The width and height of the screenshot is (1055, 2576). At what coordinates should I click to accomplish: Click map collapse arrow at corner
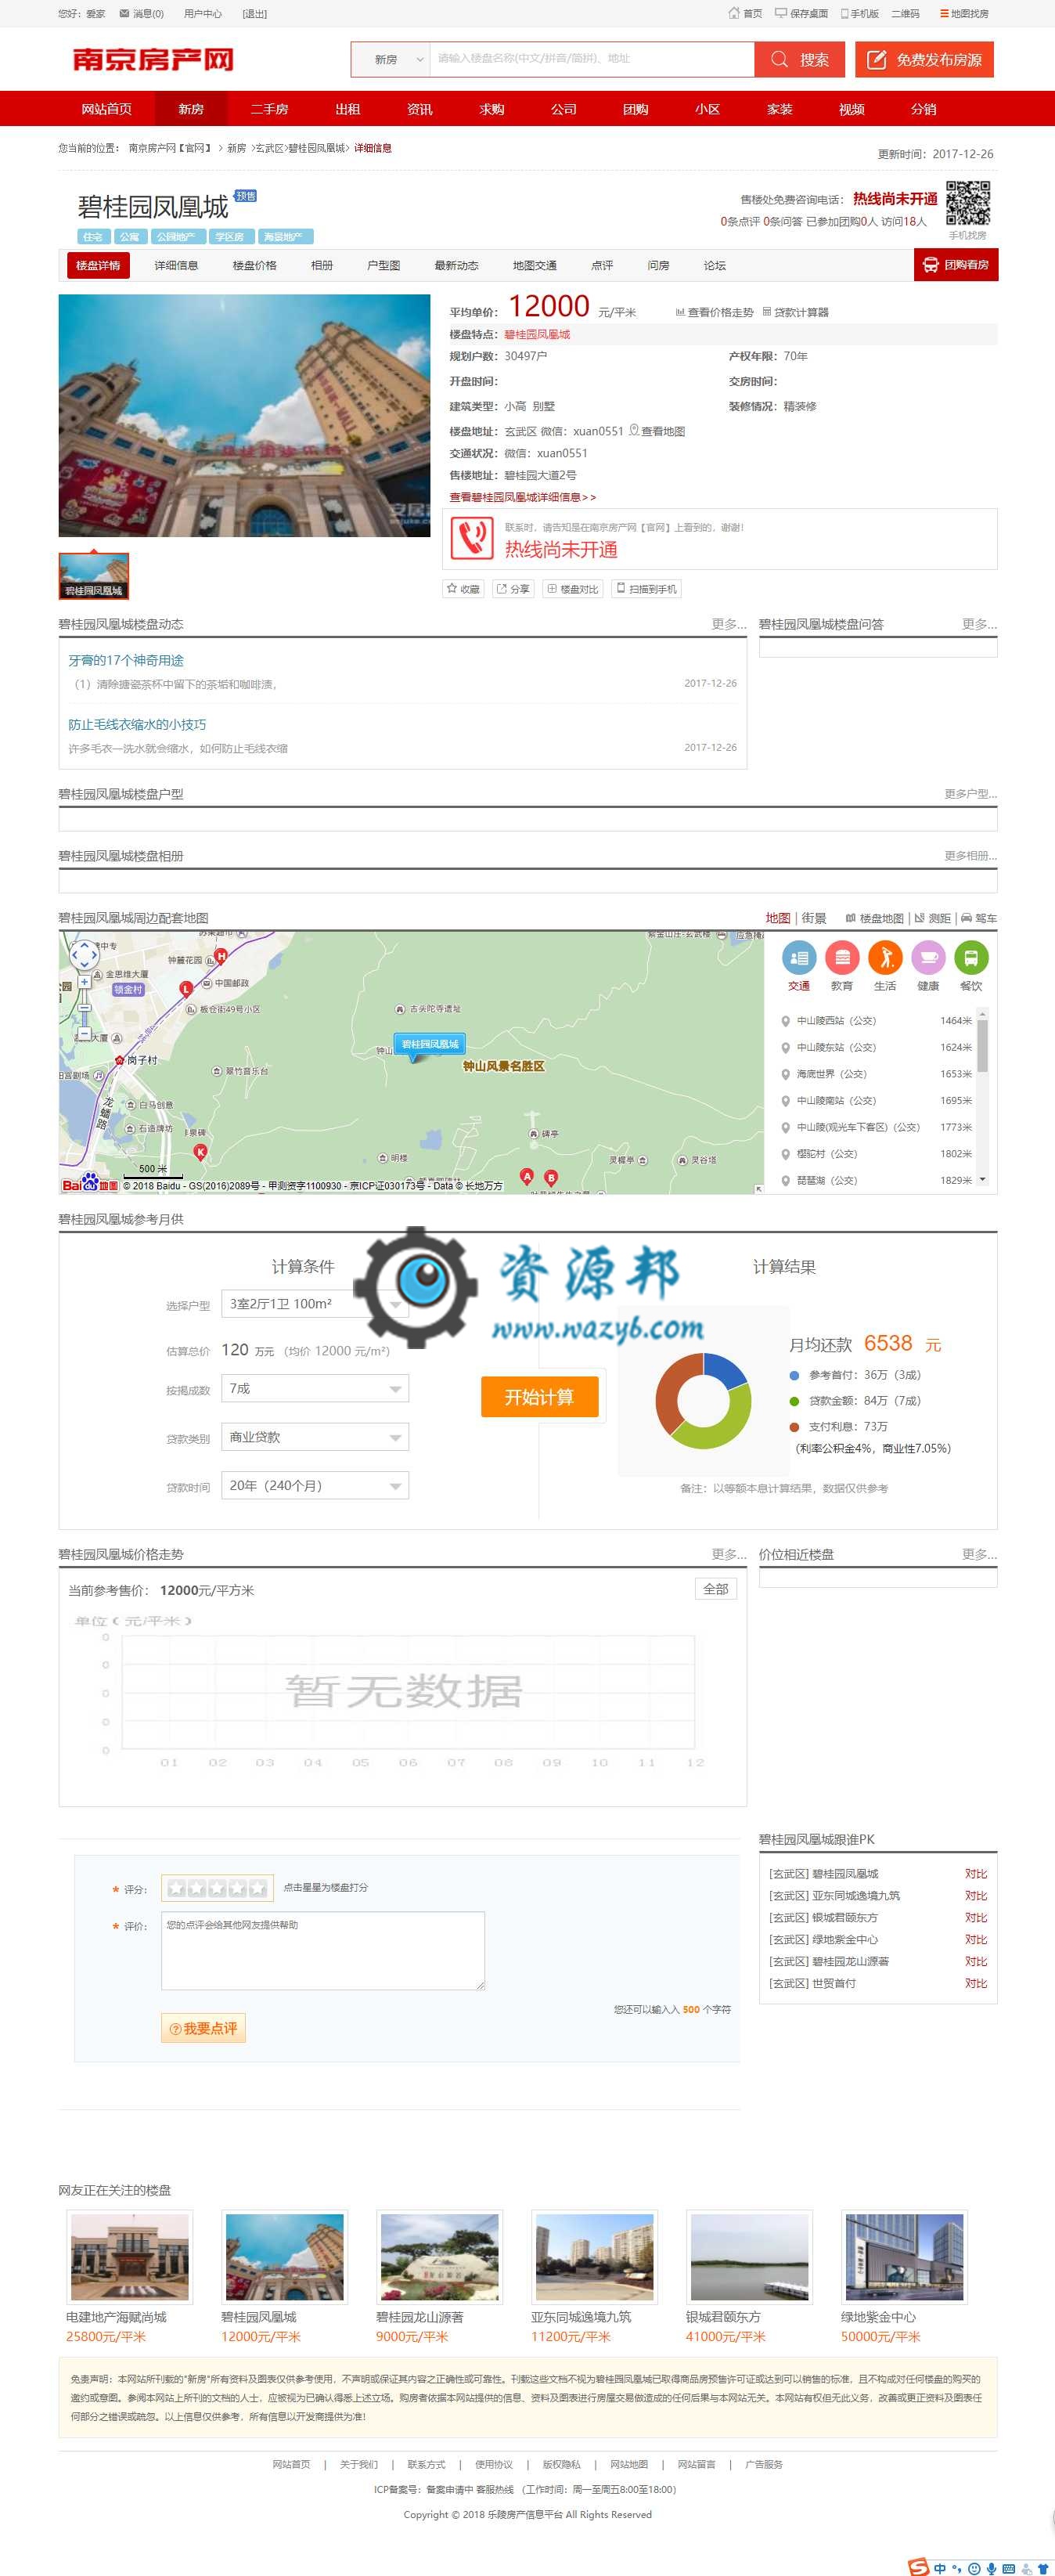click(758, 1188)
